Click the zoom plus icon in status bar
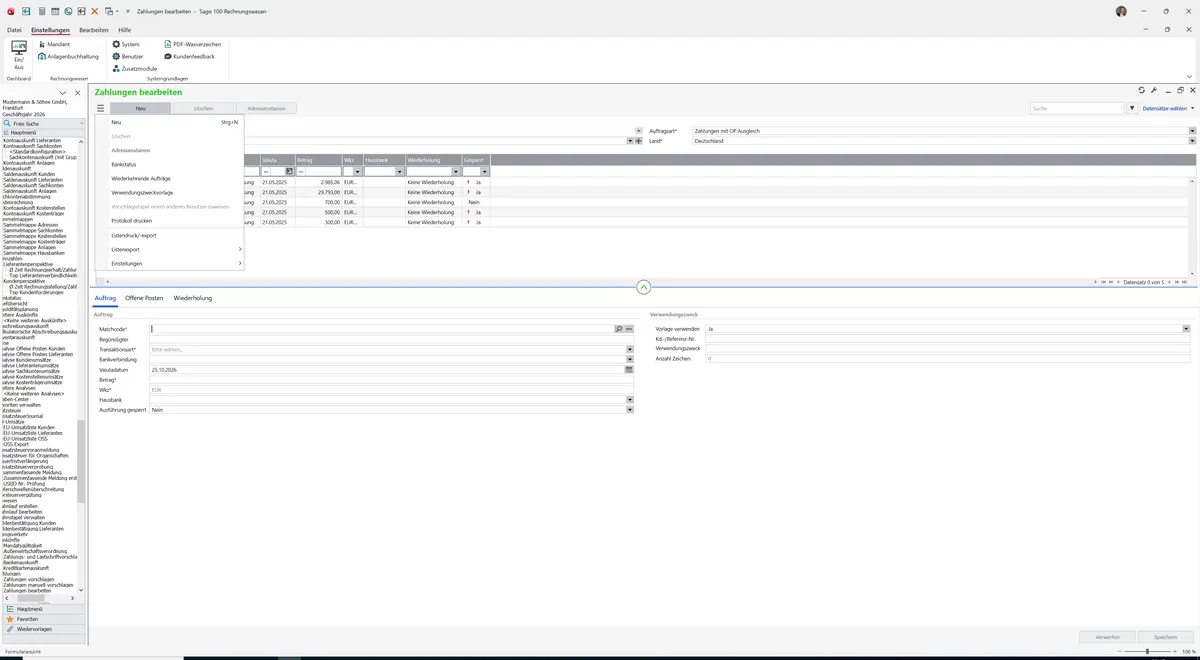The image size is (1200, 660). tap(1176, 651)
